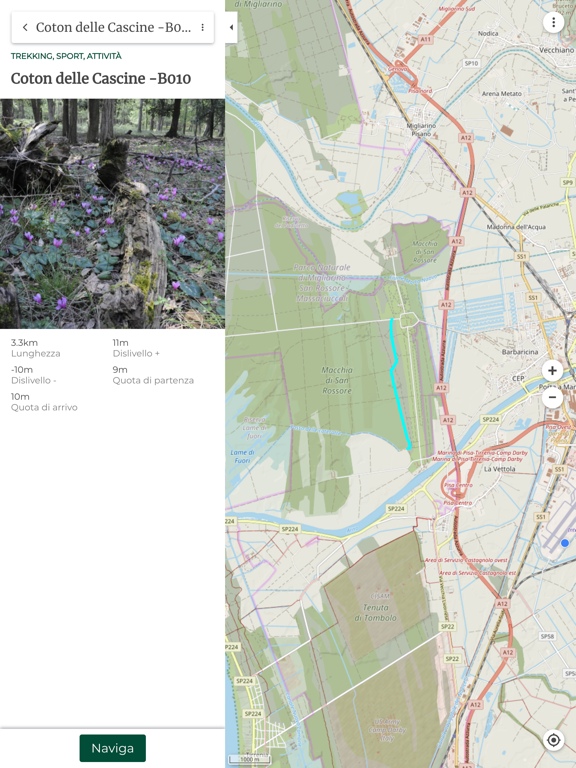Click the 'Coton delle Cascine -B010' heading
Image resolution: width=576 pixels, height=768 pixels.
point(101,78)
